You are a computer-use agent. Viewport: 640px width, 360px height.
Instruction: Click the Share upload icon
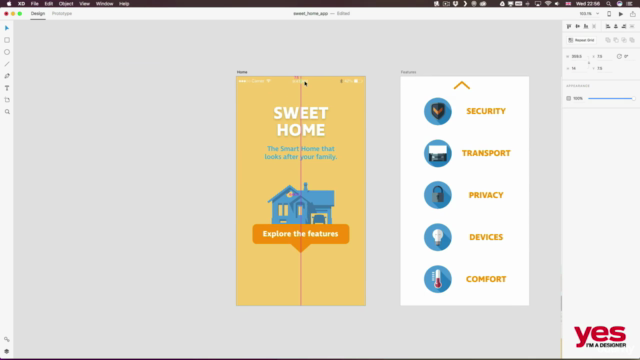[x=633, y=14]
